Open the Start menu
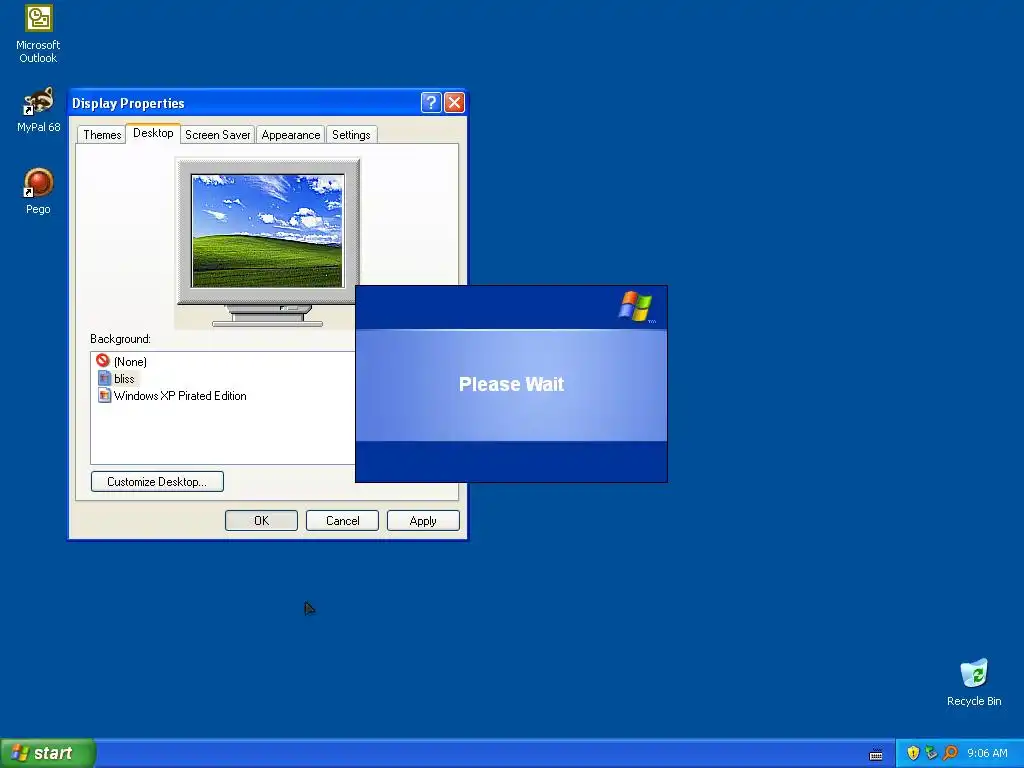 pyautogui.click(x=47, y=753)
